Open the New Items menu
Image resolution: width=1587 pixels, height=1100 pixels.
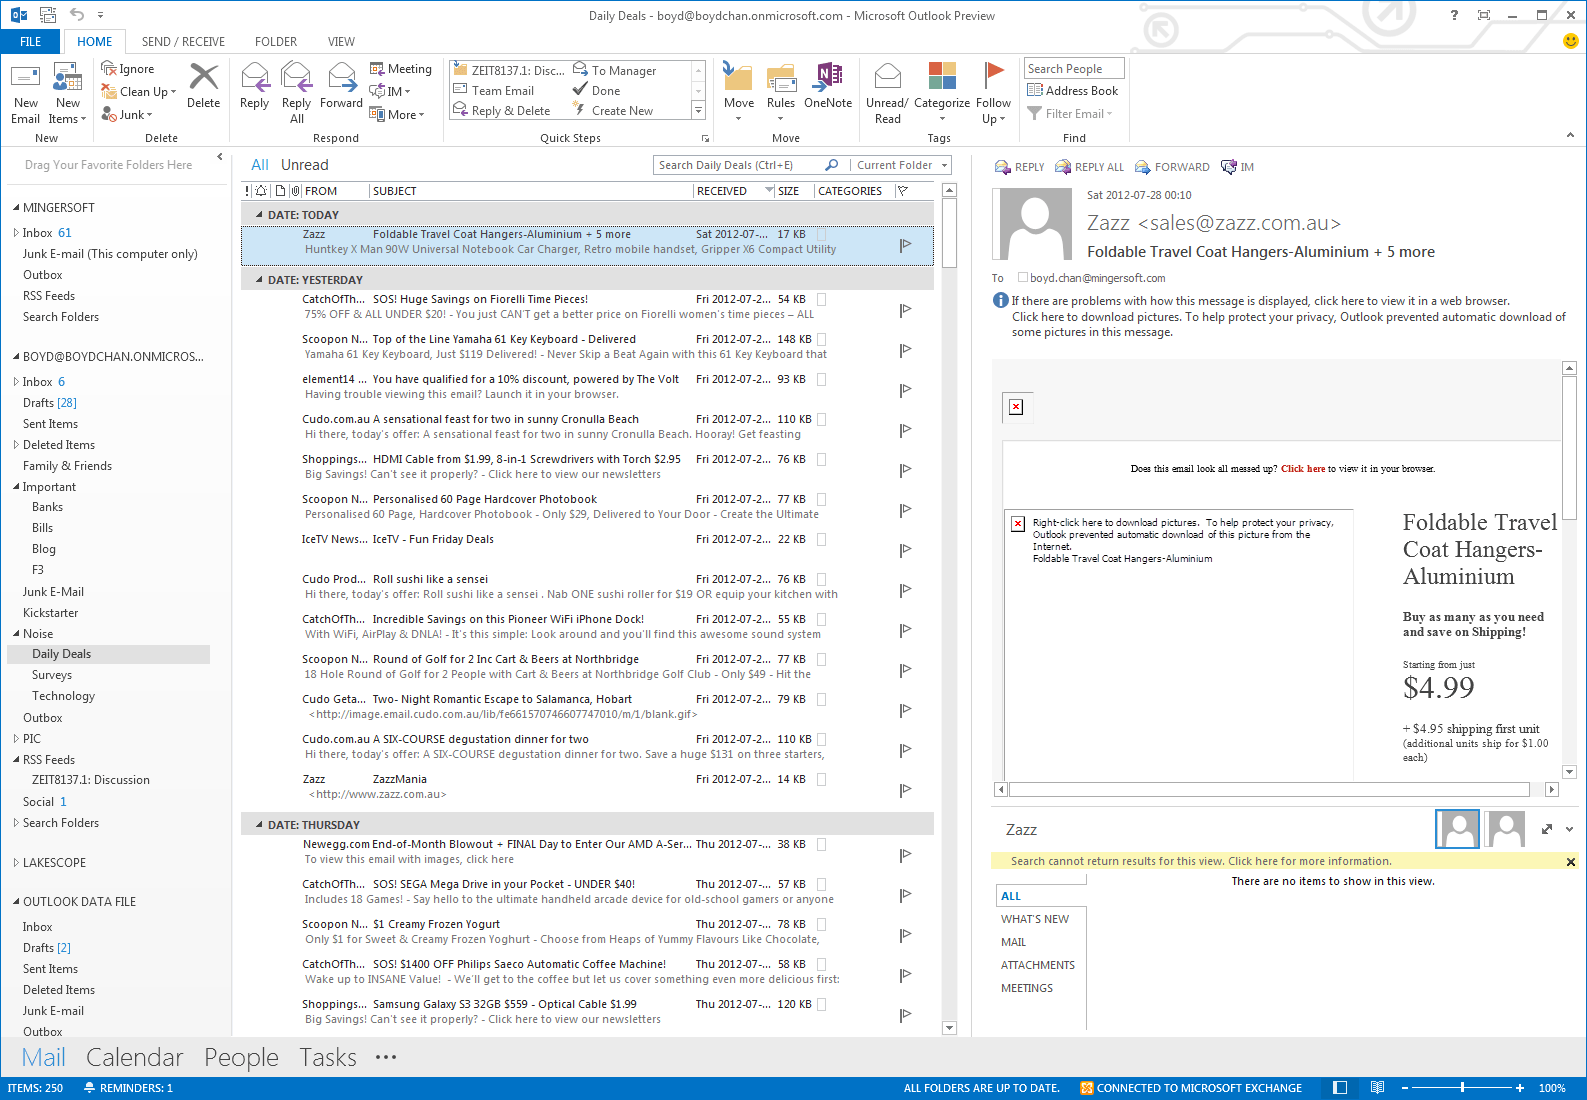tap(68, 93)
